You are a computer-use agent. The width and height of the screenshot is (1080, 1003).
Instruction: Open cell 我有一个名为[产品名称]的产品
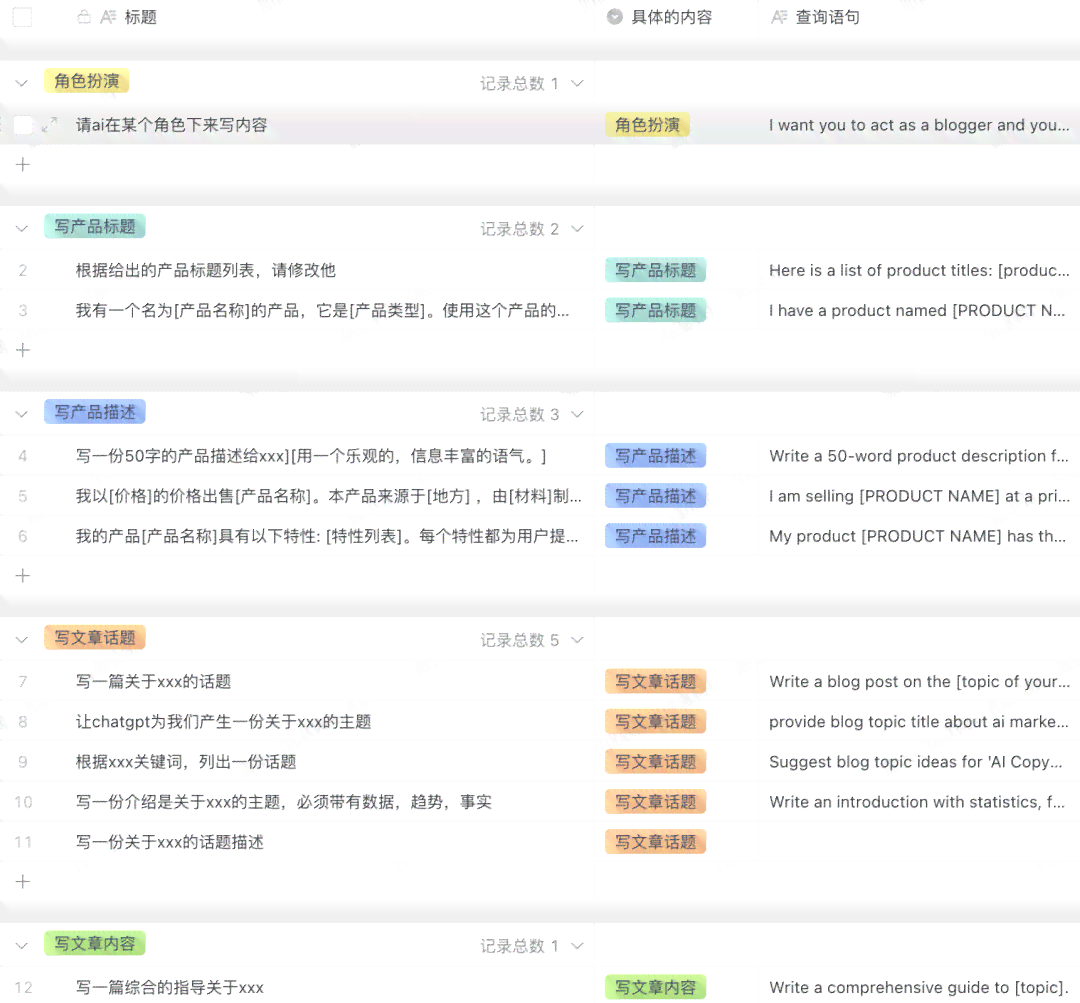pos(322,311)
